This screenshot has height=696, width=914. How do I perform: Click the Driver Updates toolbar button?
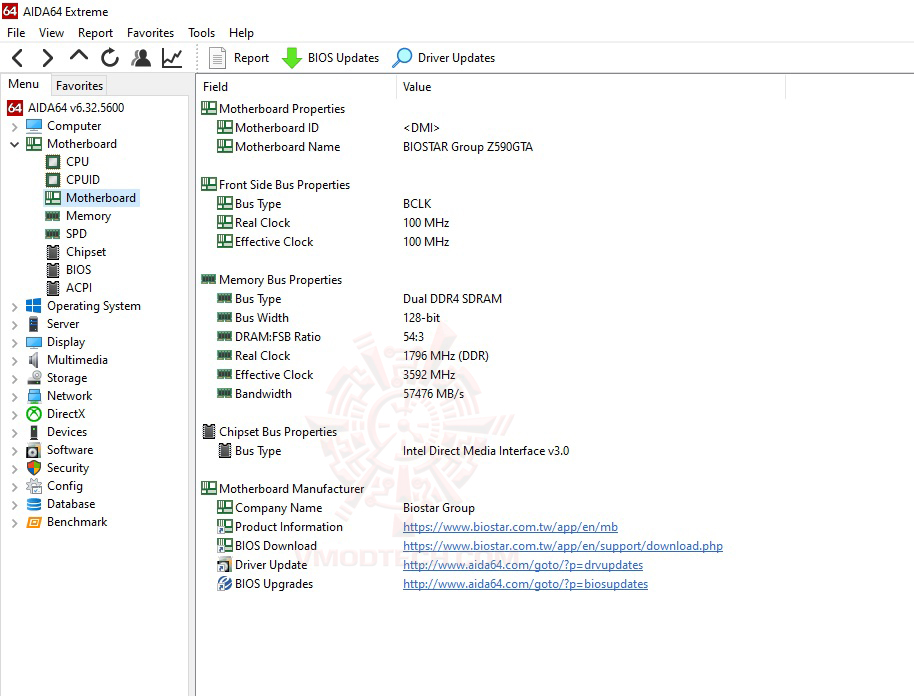(x=444, y=58)
